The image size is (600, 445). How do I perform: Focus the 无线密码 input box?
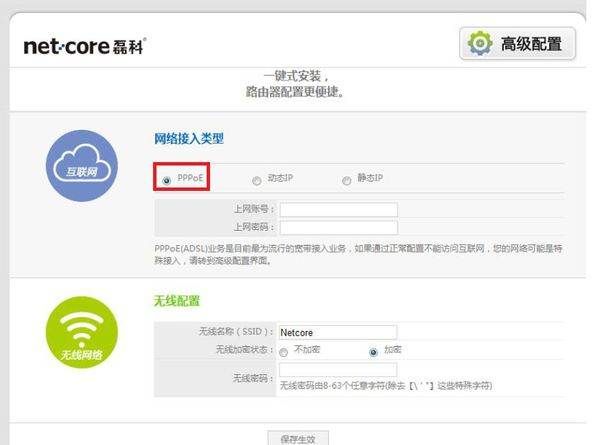tap(338, 370)
